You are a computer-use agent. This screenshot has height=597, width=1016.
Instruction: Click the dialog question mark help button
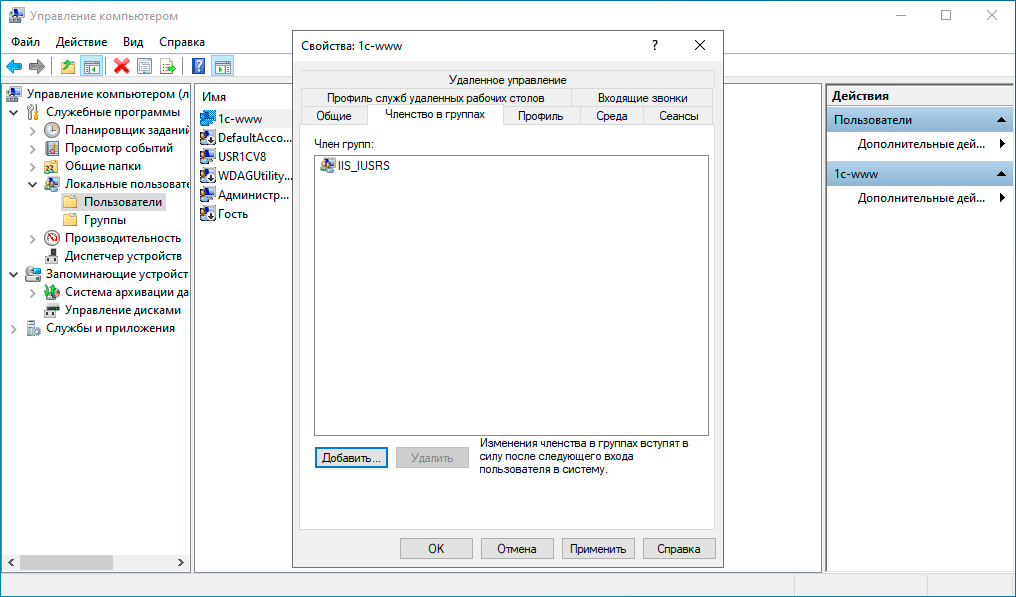pos(655,45)
